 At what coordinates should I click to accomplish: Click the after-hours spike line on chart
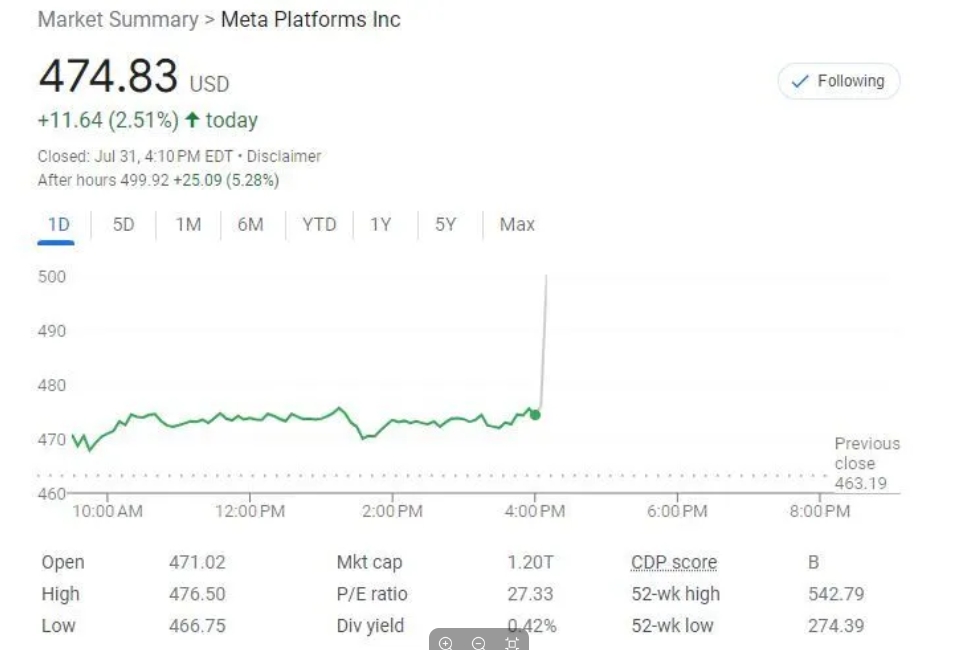(543, 340)
